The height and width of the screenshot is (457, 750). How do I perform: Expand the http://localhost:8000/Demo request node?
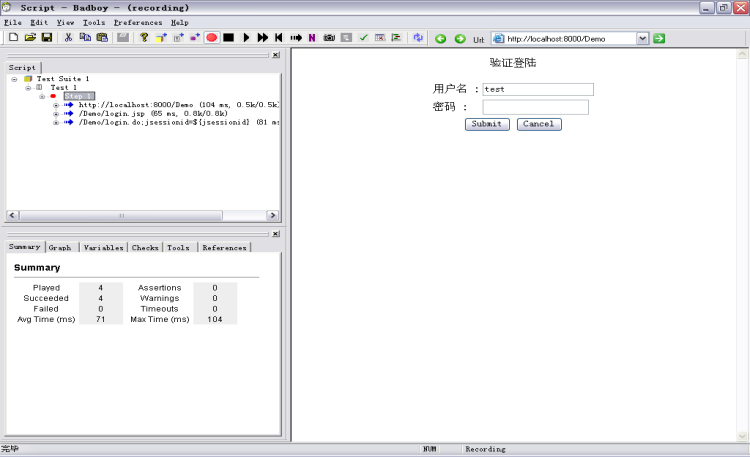click(x=56, y=105)
